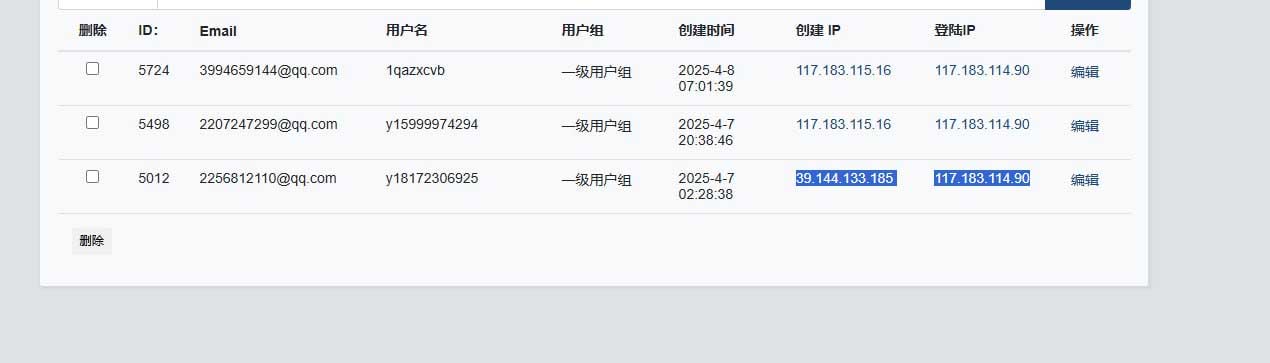Click username y18172306925
The height and width of the screenshot is (363, 1270).
click(432, 178)
